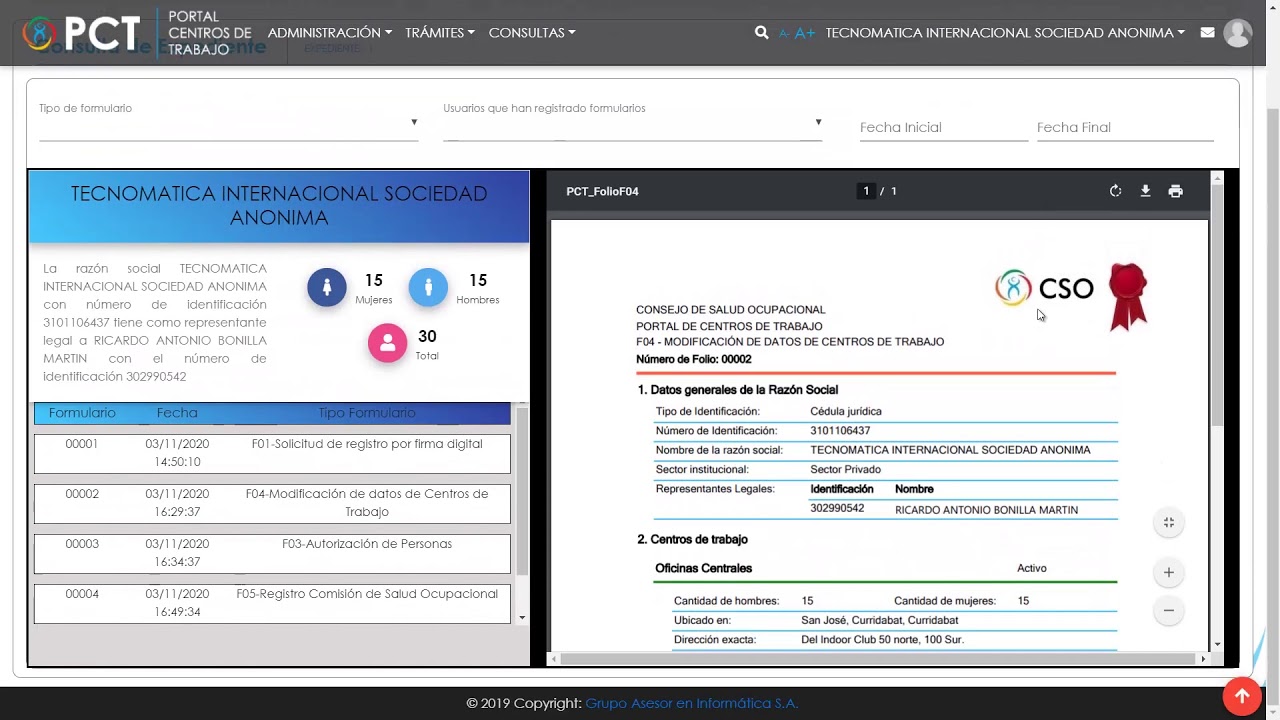
Task: Open the Tipo de formulario dropdown
Action: 229,123
